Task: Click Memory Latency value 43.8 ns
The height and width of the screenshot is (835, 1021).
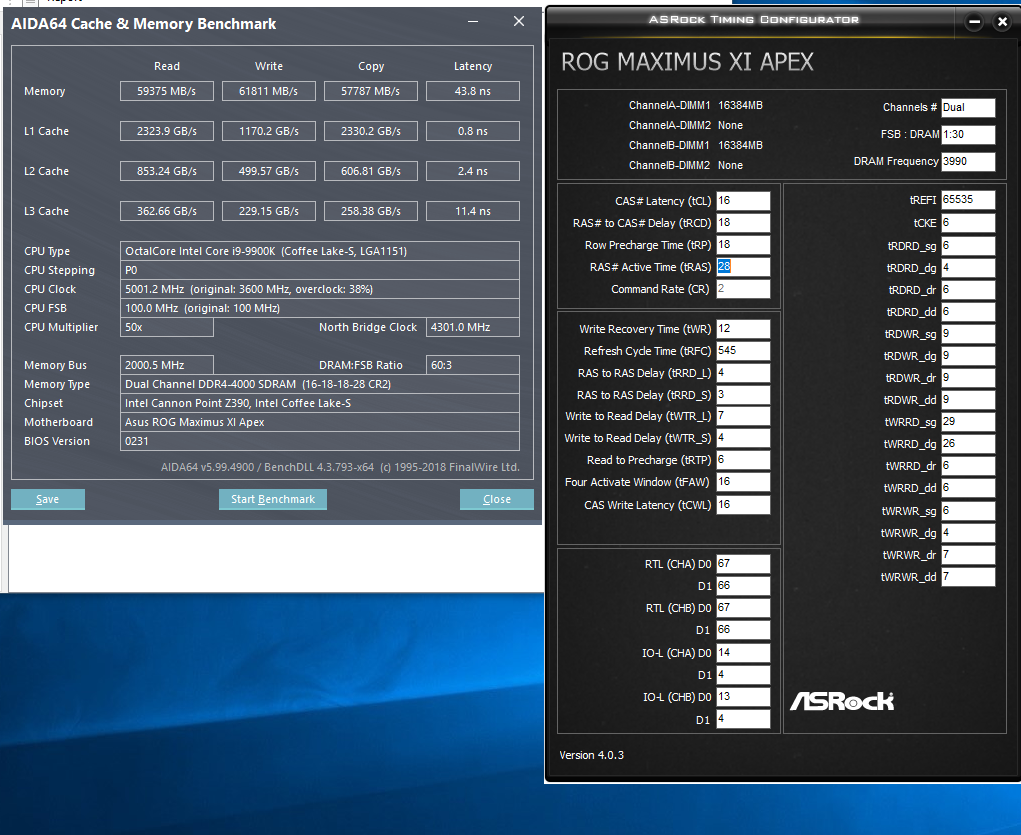Action: pos(473,91)
